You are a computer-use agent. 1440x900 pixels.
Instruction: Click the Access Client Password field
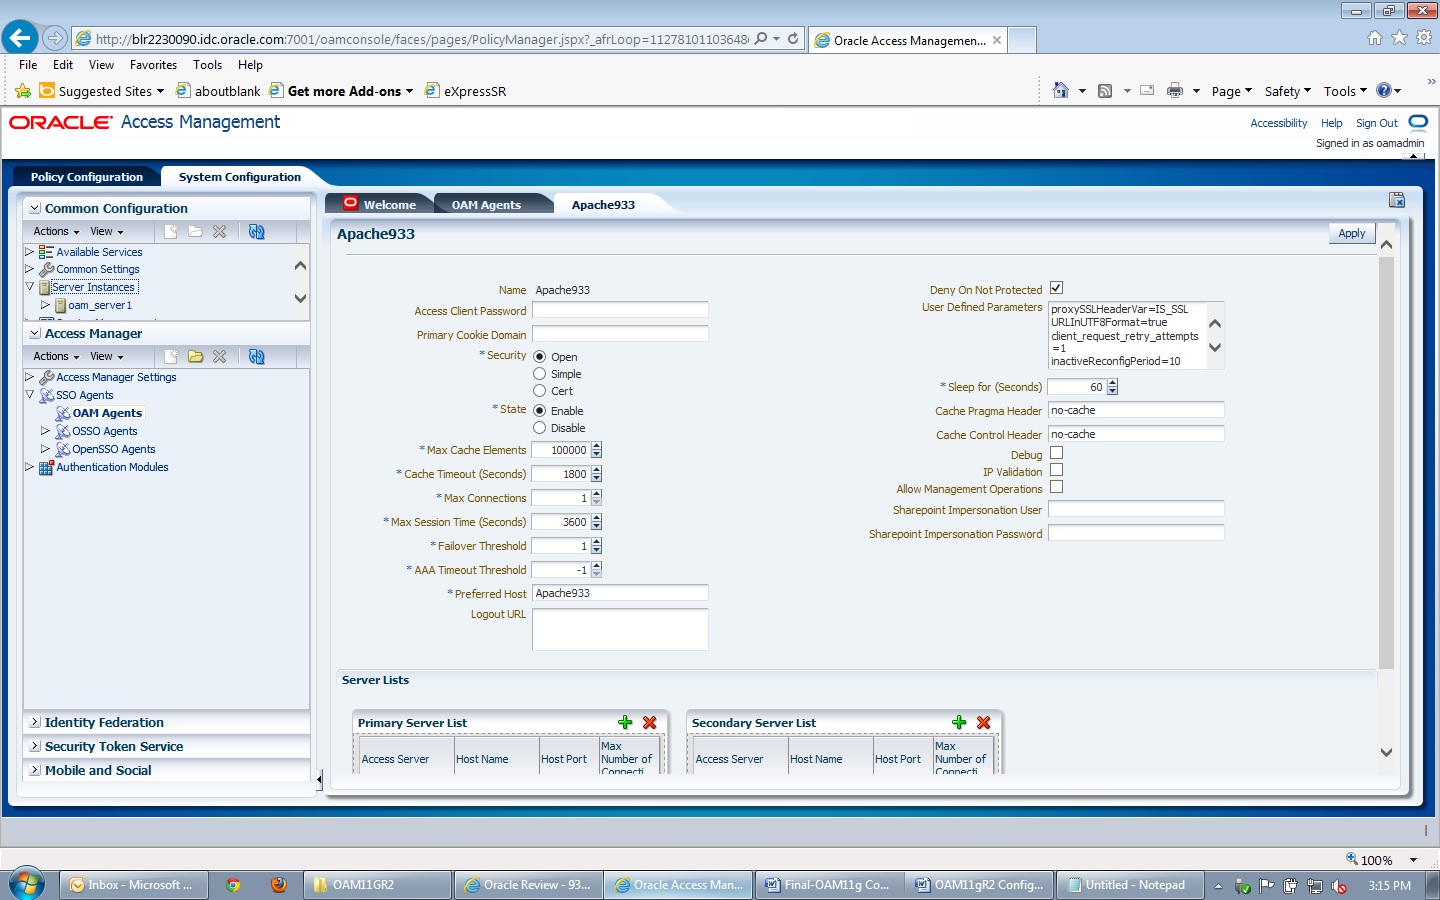point(620,310)
